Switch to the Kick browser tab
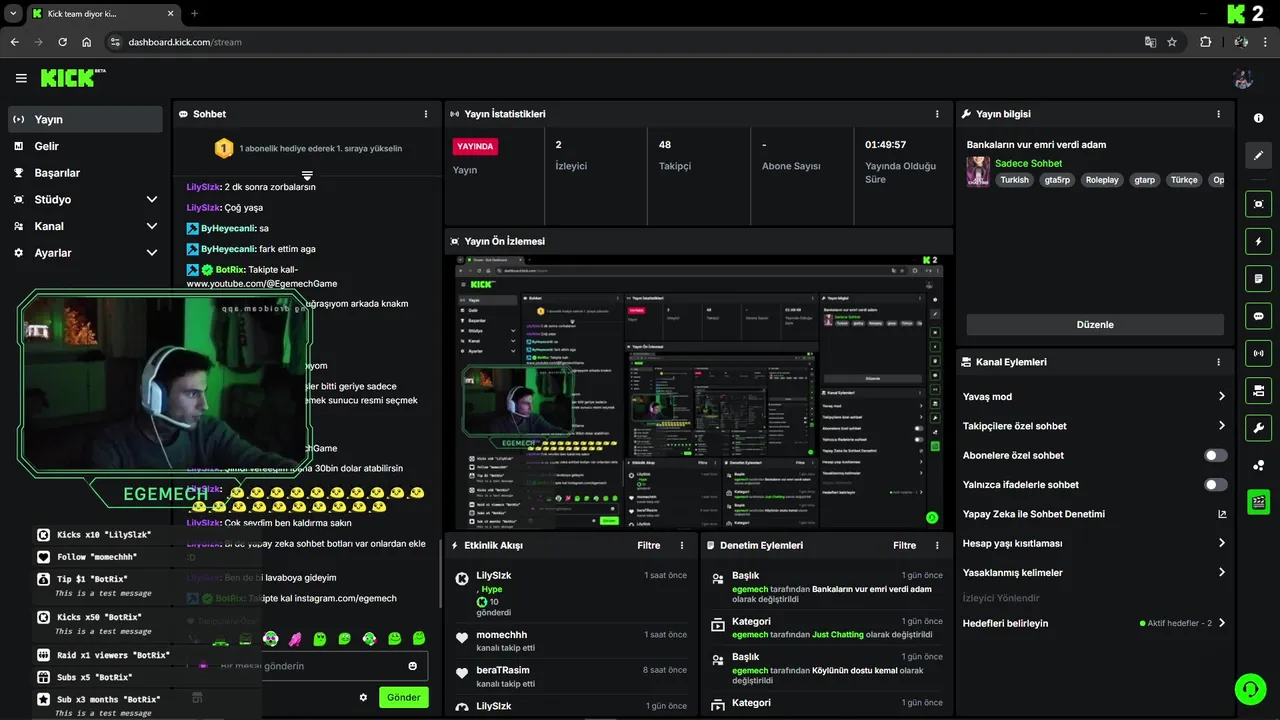 (102, 13)
